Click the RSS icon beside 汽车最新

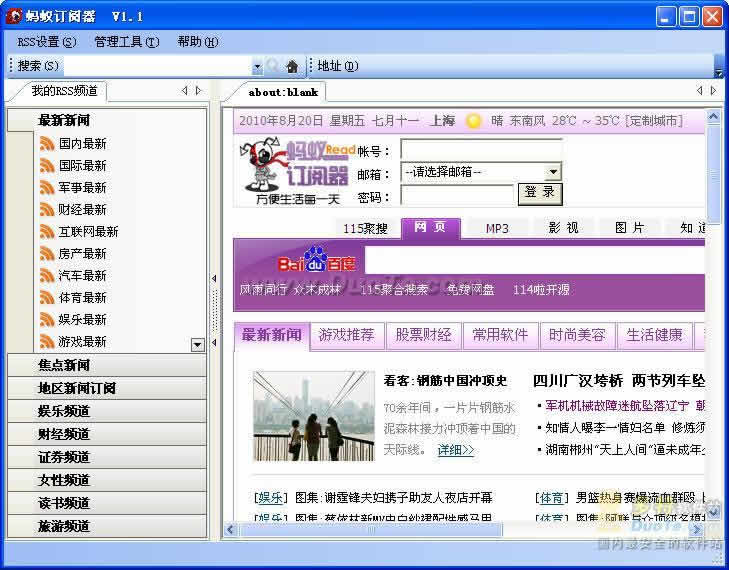47,276
